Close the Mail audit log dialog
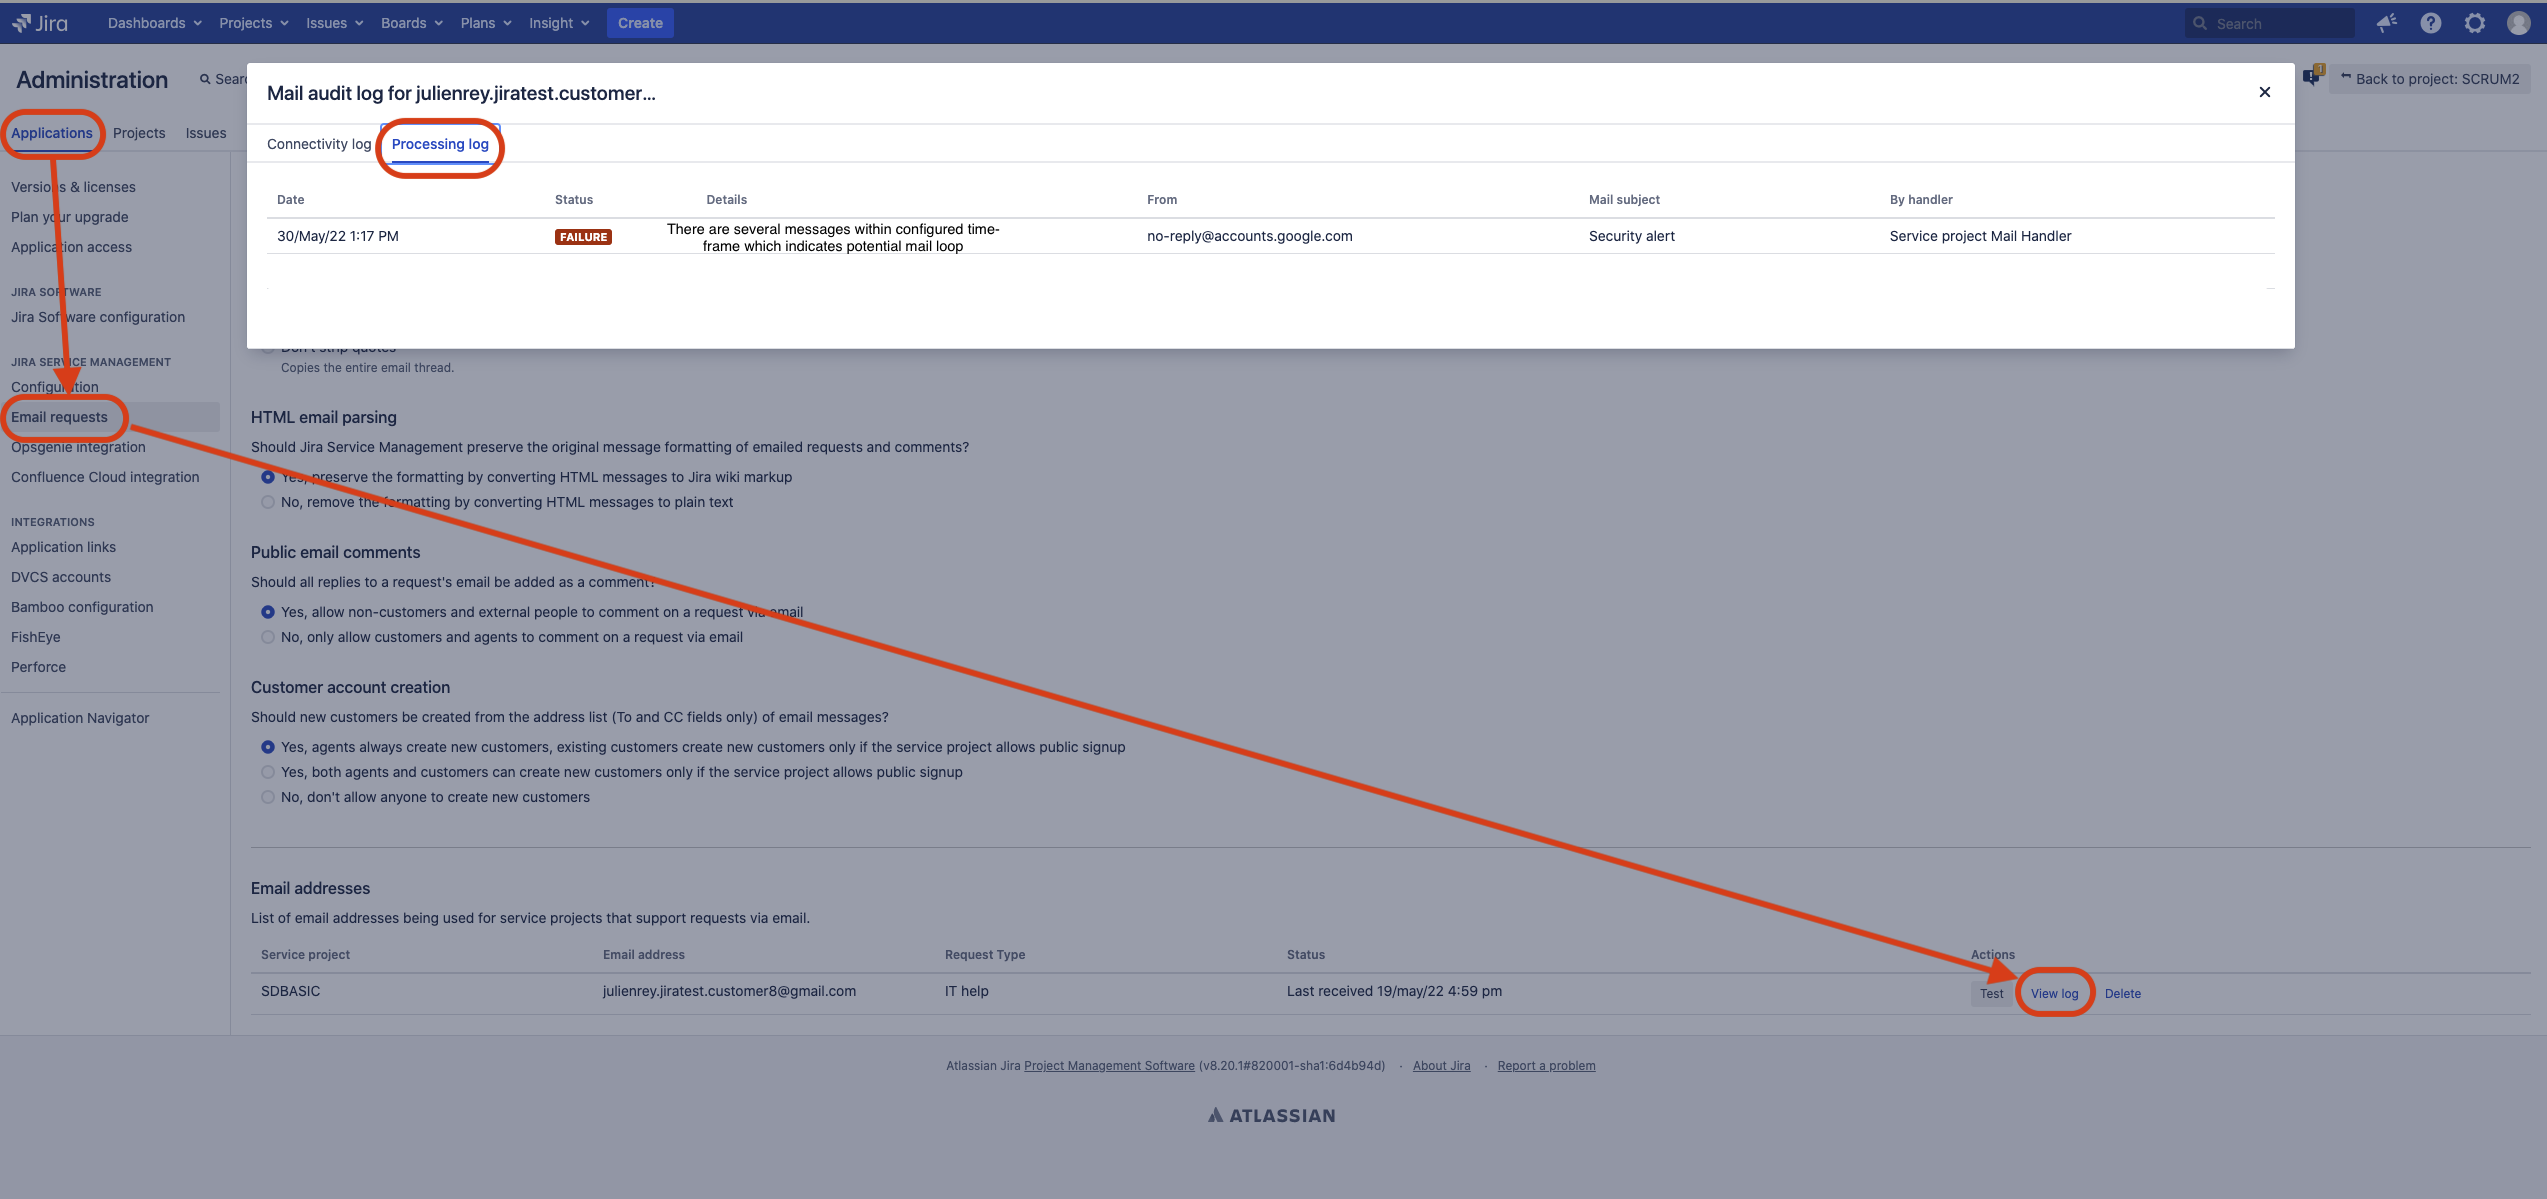 click(2265, 92)
